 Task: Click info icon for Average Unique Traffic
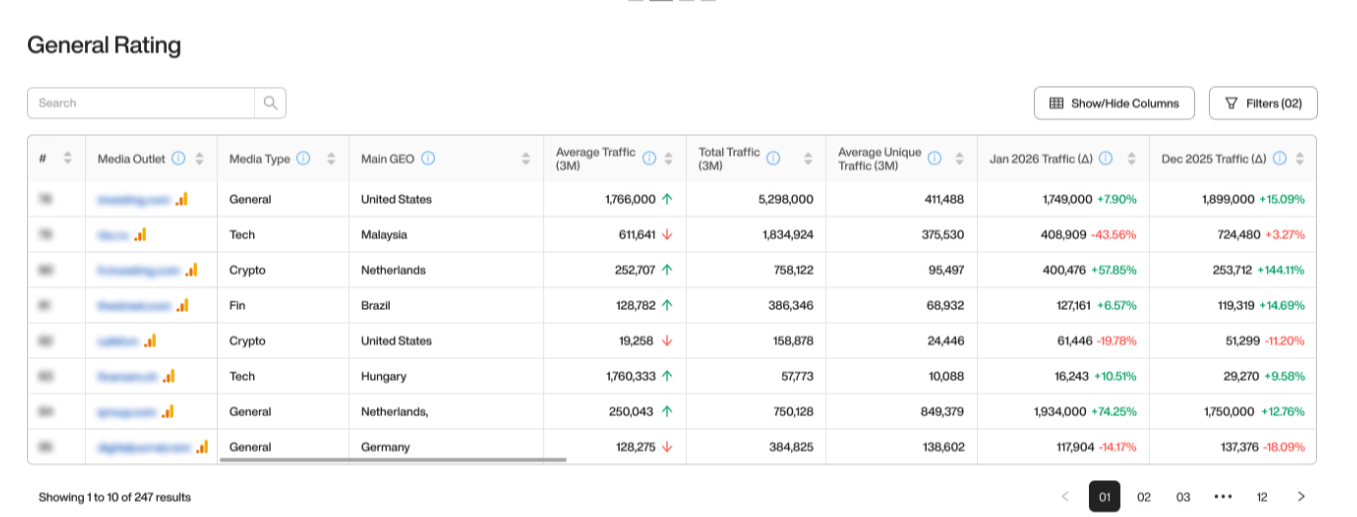click(x=934, y=158)
